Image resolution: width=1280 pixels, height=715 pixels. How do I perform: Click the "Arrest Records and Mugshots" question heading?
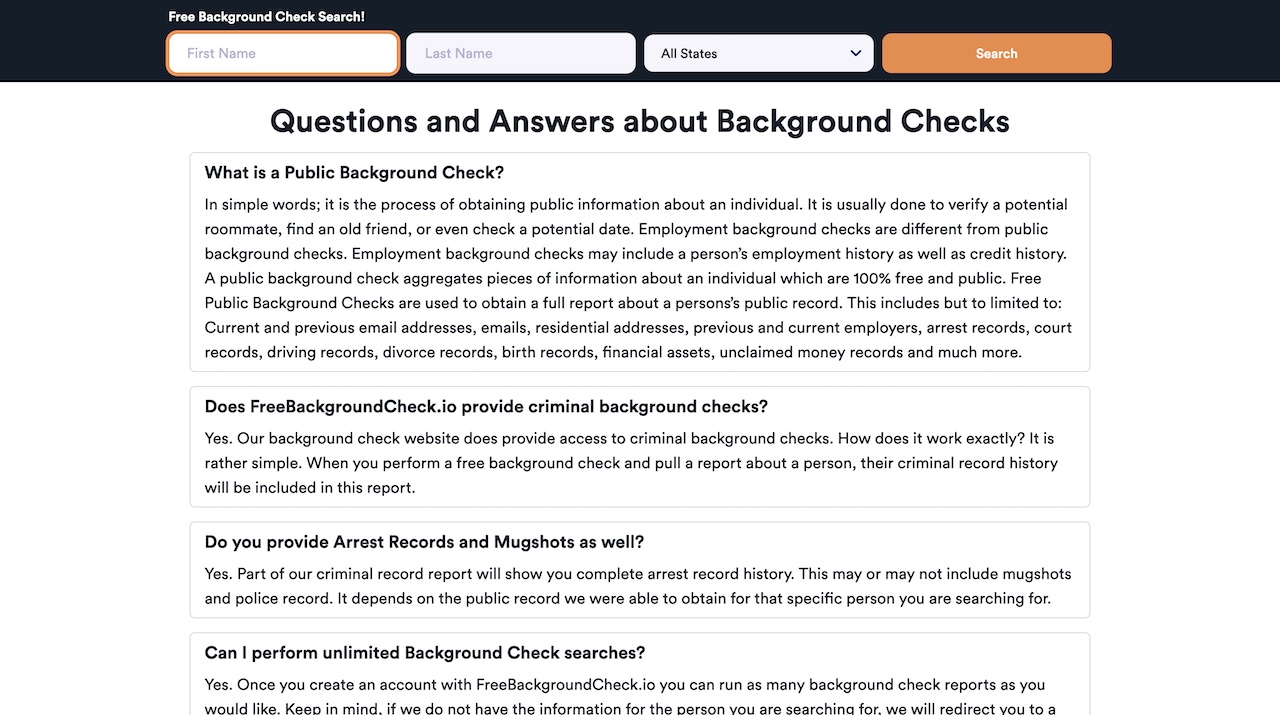(424, 542)
